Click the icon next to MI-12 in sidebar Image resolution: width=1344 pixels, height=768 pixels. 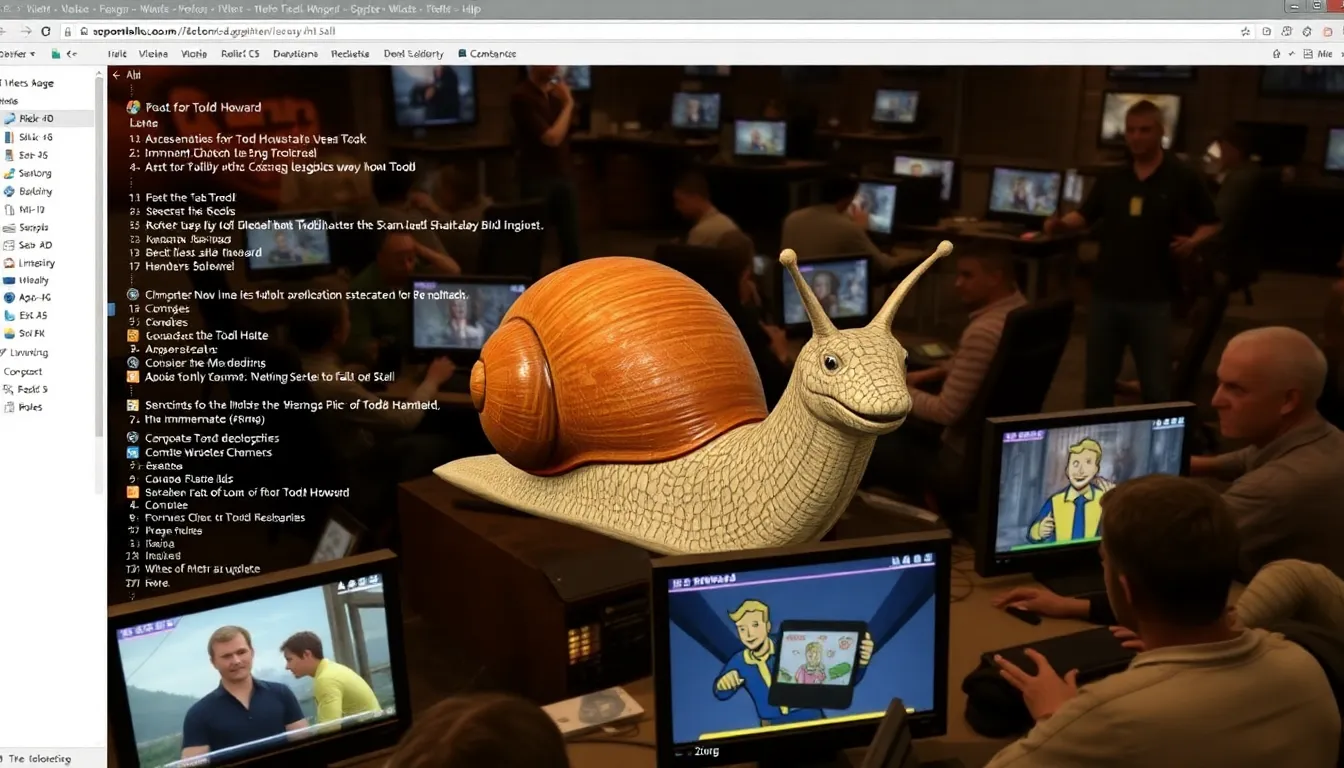coord(9,210)
